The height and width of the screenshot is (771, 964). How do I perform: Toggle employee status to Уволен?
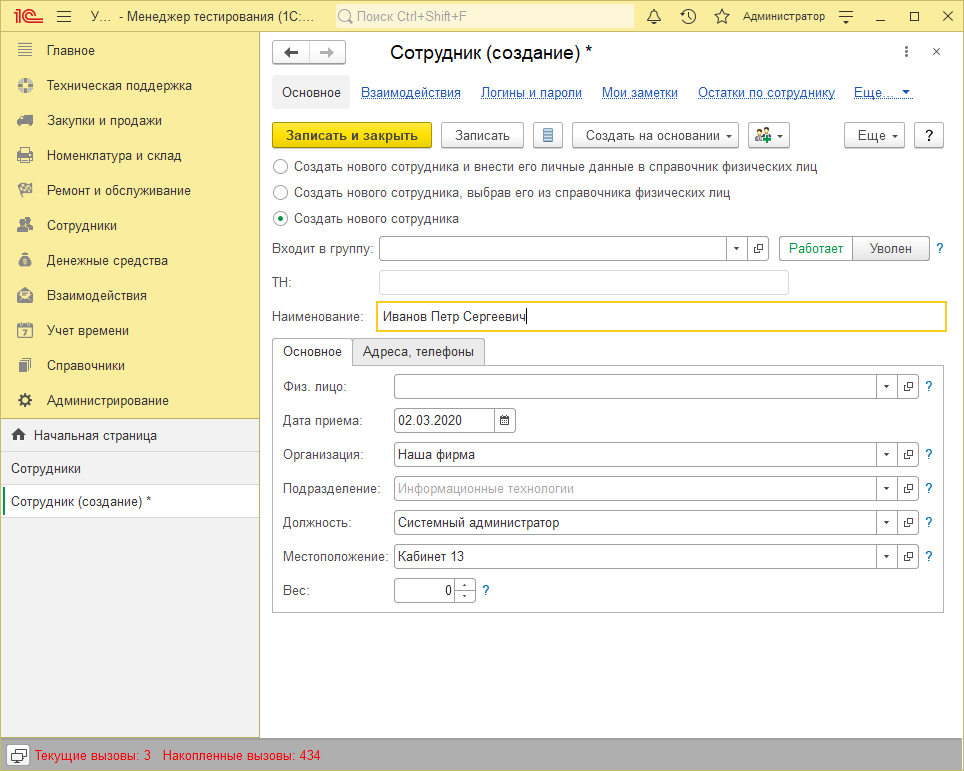(890, 249)
